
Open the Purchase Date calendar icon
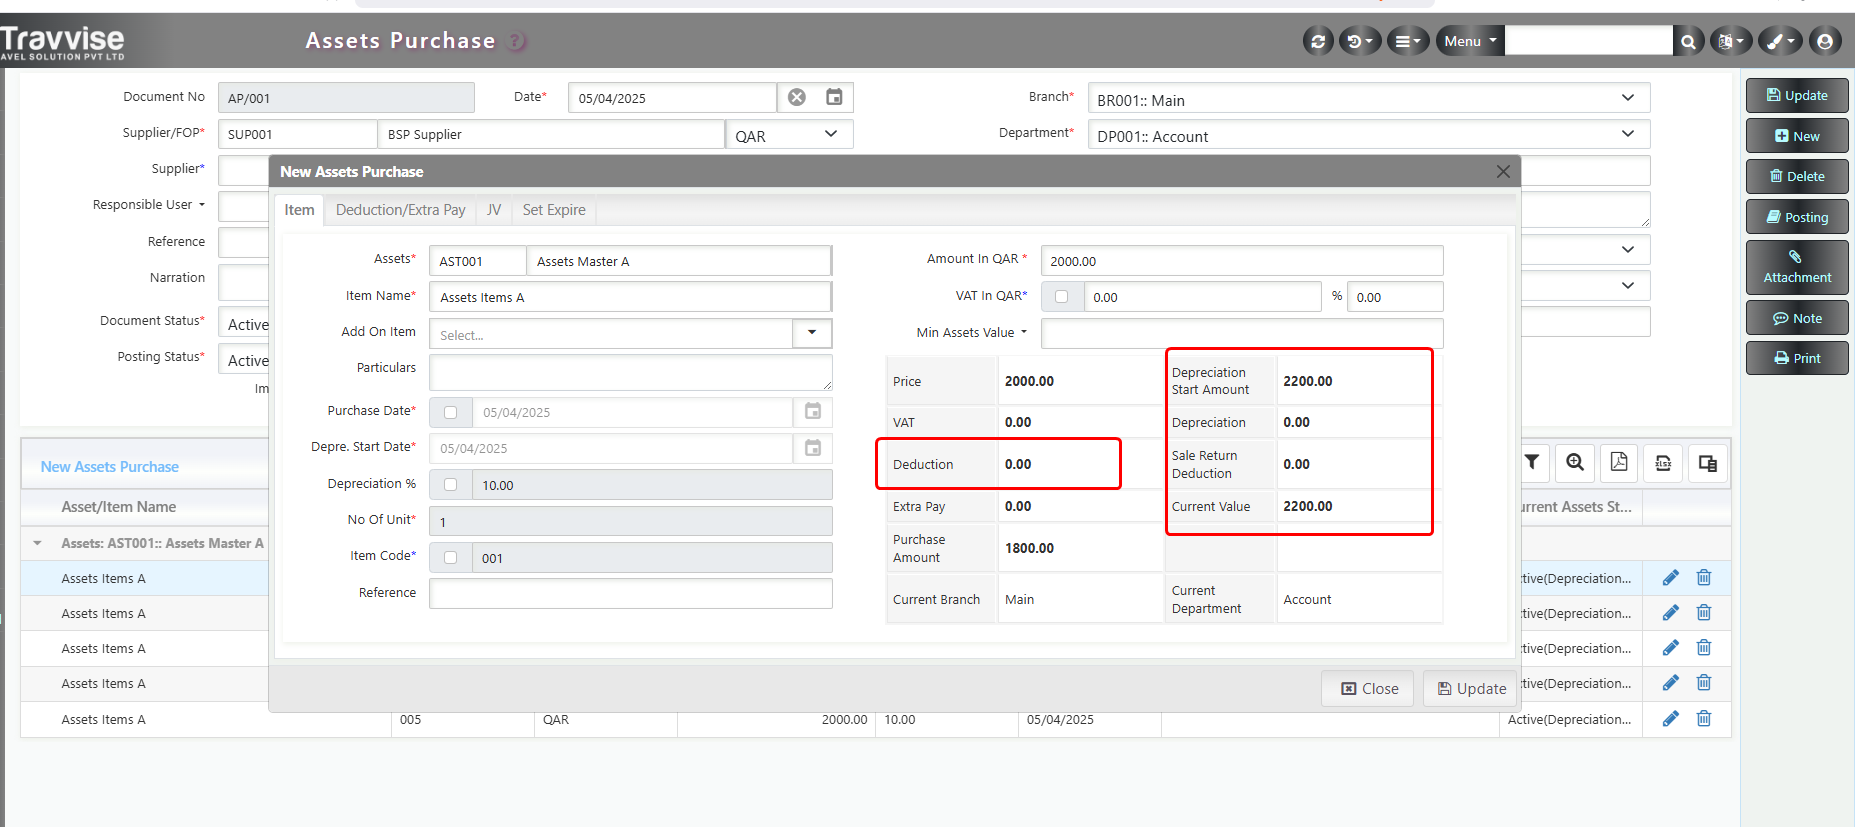[813, 411]
